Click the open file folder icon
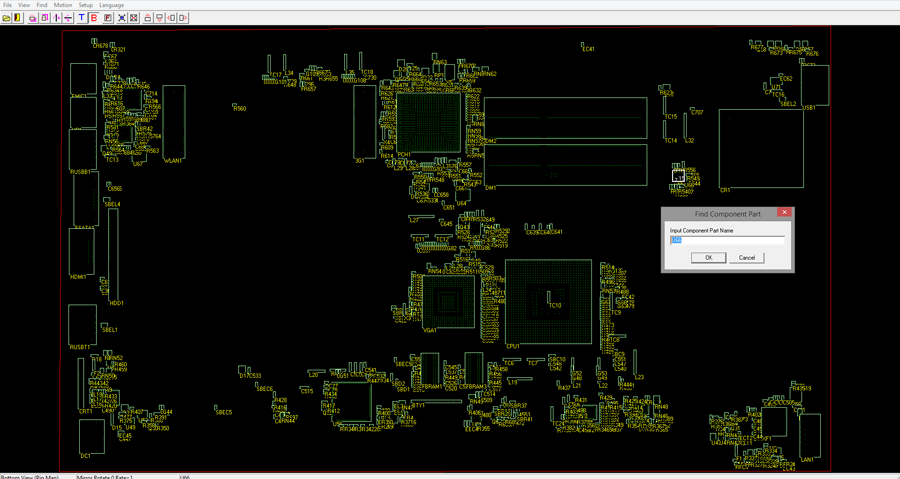The height and width of the screenshot is (479, 900). [6, 18]
